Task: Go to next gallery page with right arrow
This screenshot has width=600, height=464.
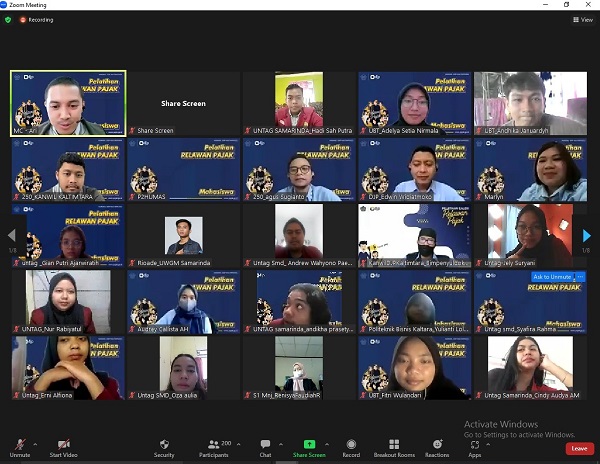Action: 587,236
